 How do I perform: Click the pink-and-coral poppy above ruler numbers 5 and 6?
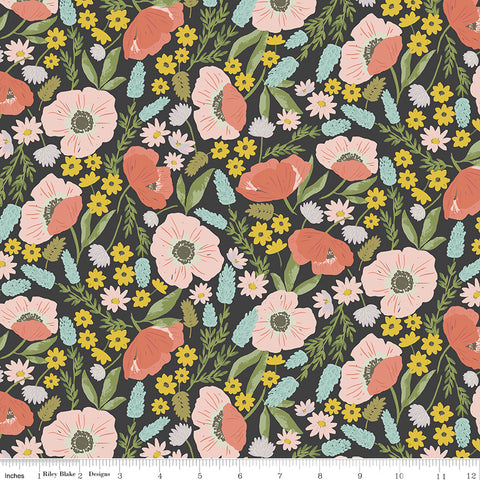(x=220, y=422)
